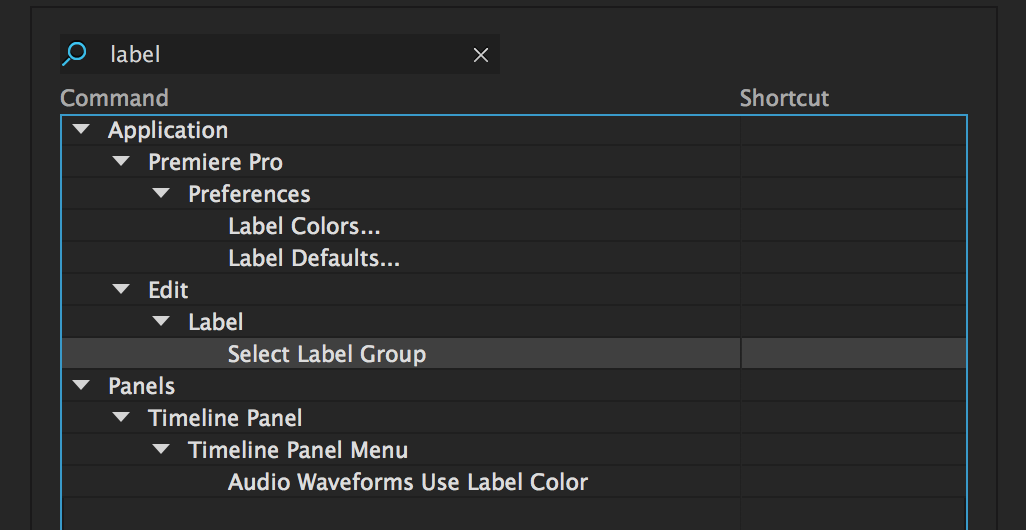Click shortcut cell for Audio Waveforms Use Label Color
The height and width of the screenshot is (530, 1026).
853,482
